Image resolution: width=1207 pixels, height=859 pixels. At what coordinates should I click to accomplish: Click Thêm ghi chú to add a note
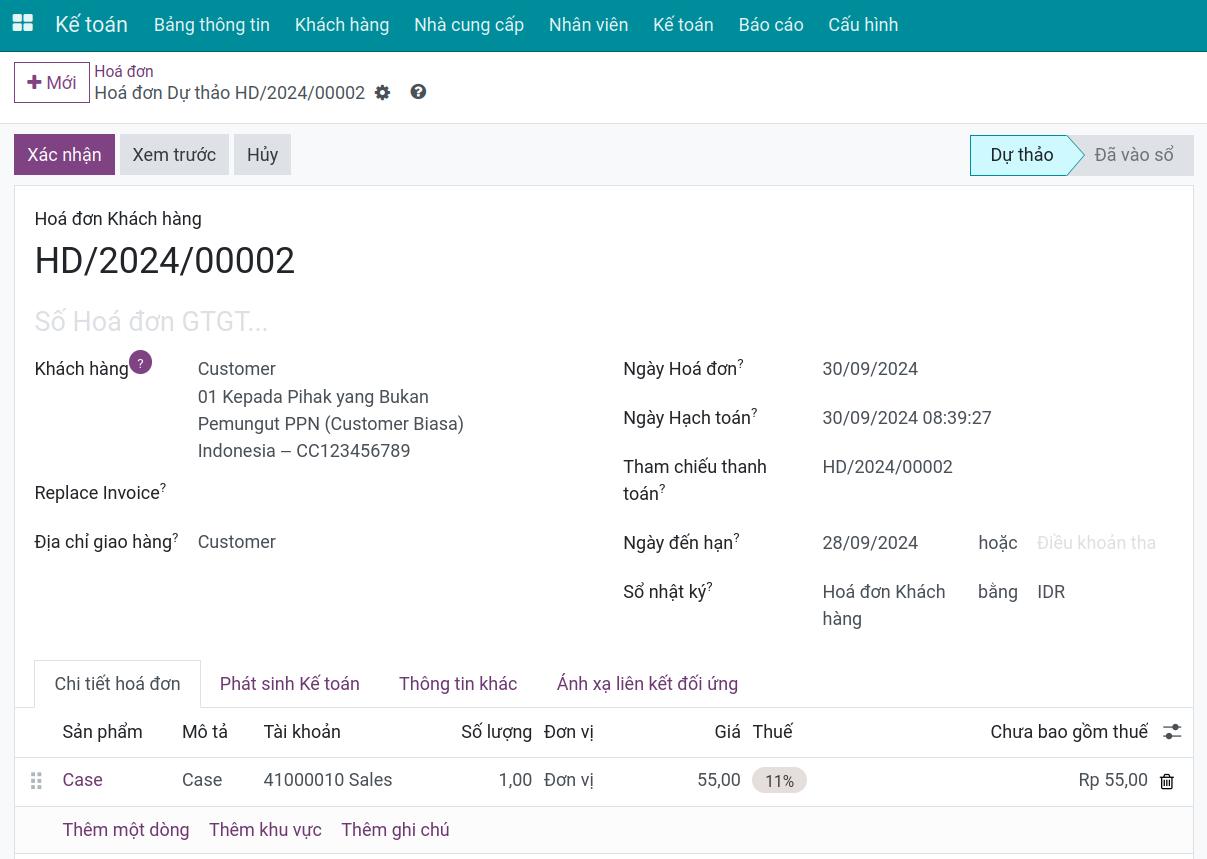tap(395, 830)
